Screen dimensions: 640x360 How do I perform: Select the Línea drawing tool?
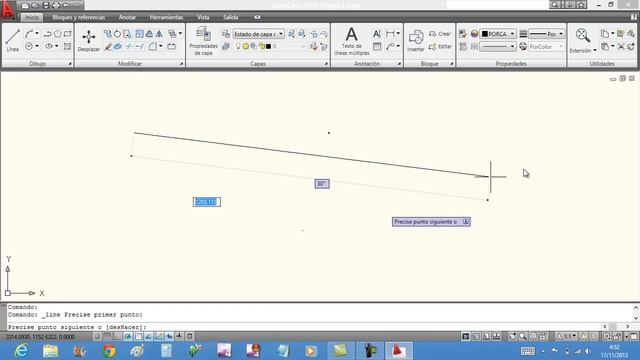(x=13, y=40)
